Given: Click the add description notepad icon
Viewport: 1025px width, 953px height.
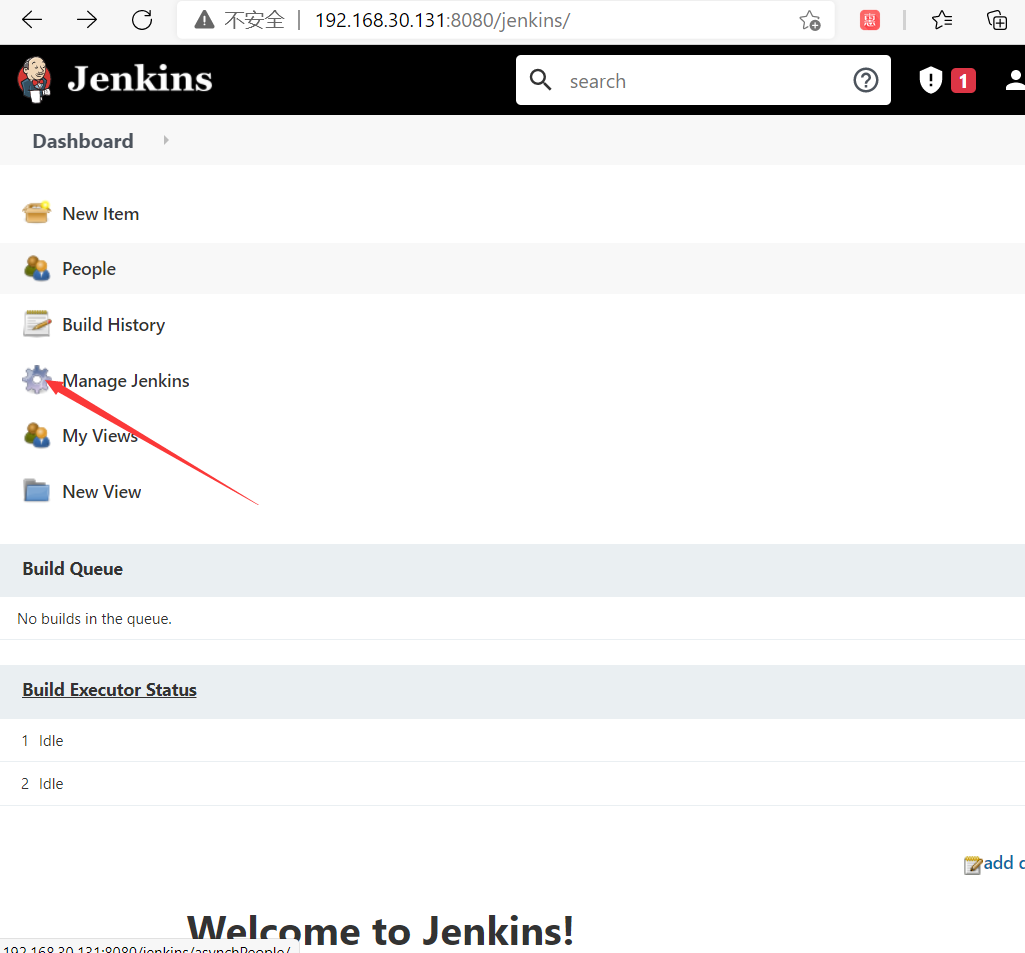Looking at the screenshot, I should (x=973, y=865).
